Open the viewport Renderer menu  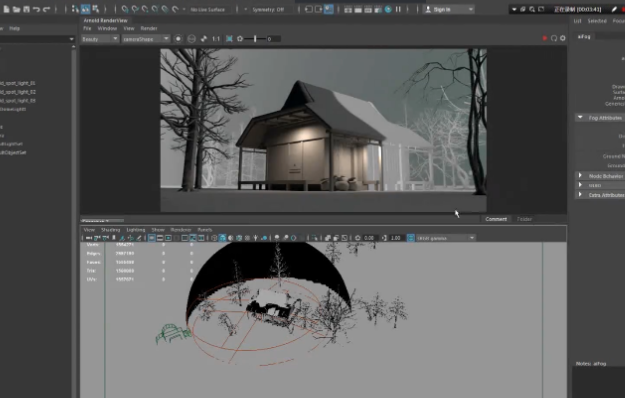[x=181, y=230]
